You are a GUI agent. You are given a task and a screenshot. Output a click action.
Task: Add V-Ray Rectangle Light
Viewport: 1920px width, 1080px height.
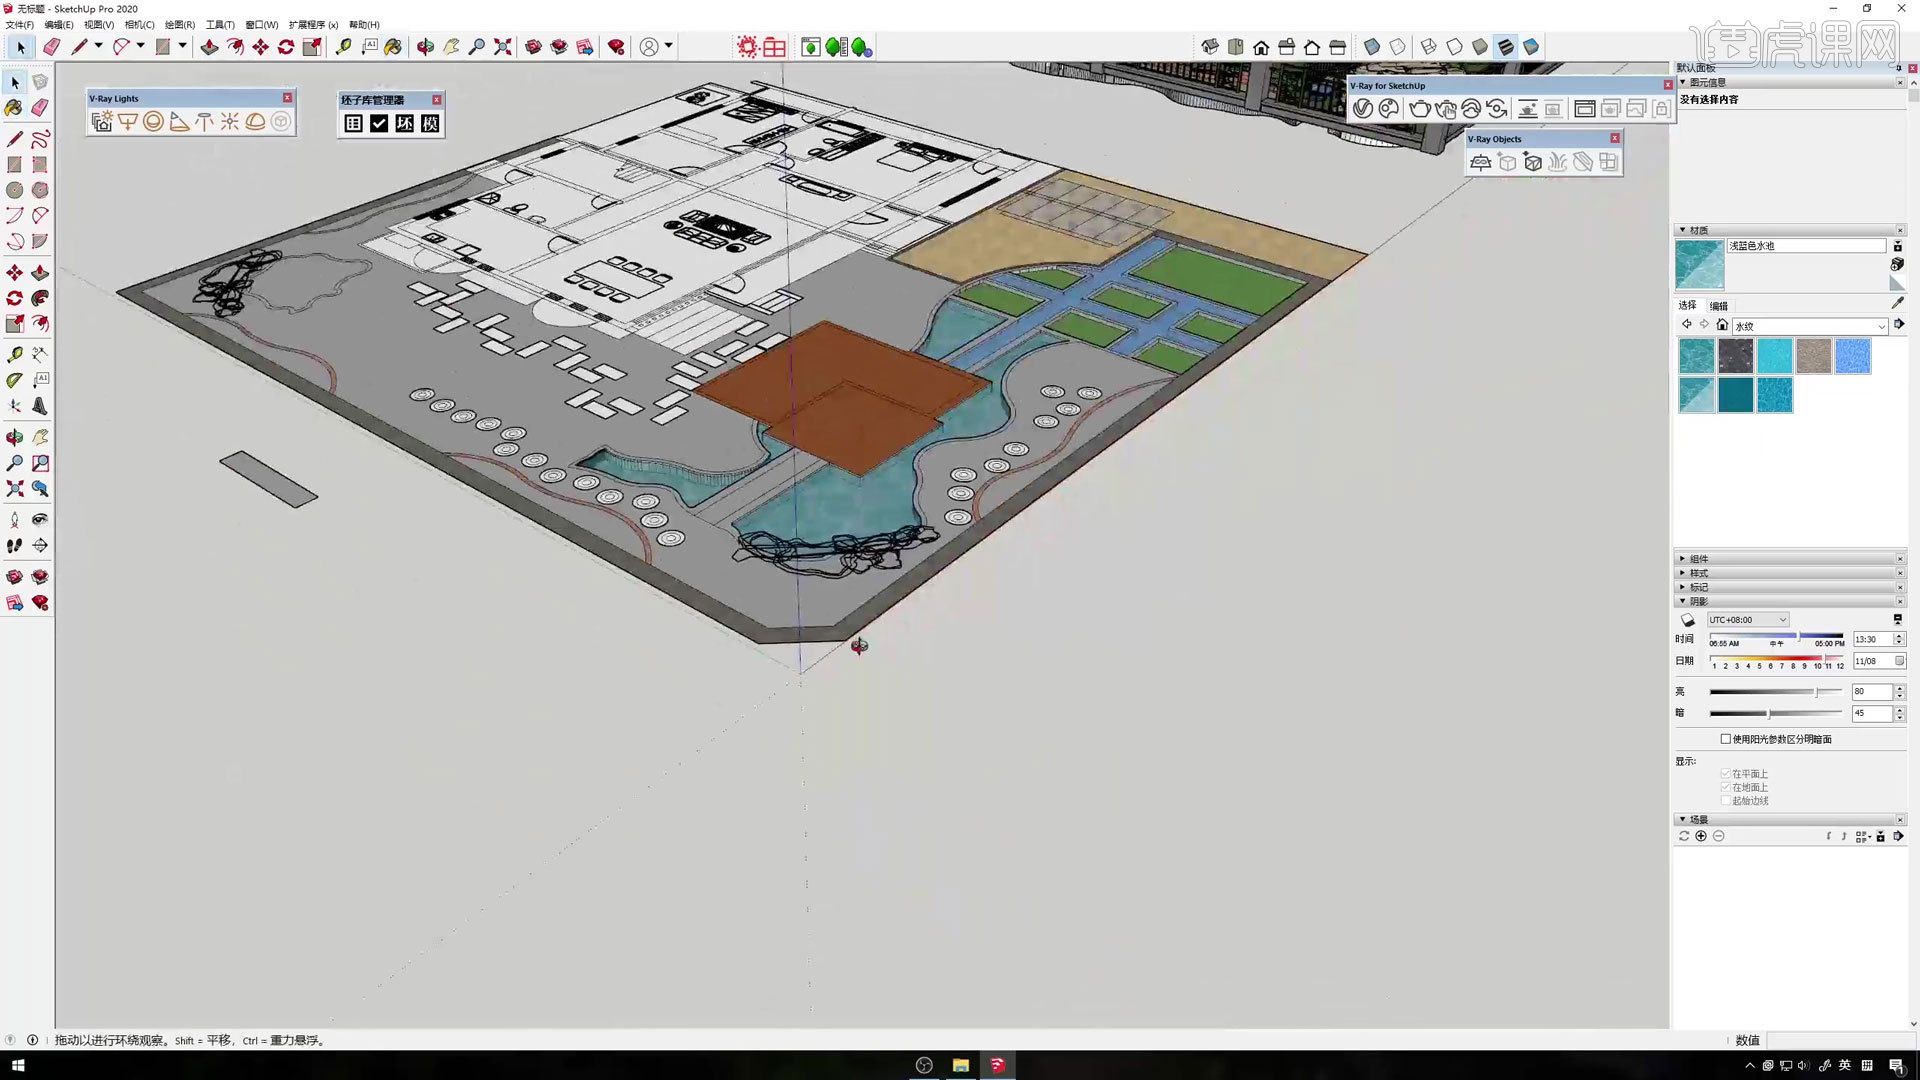pos(128,122)
